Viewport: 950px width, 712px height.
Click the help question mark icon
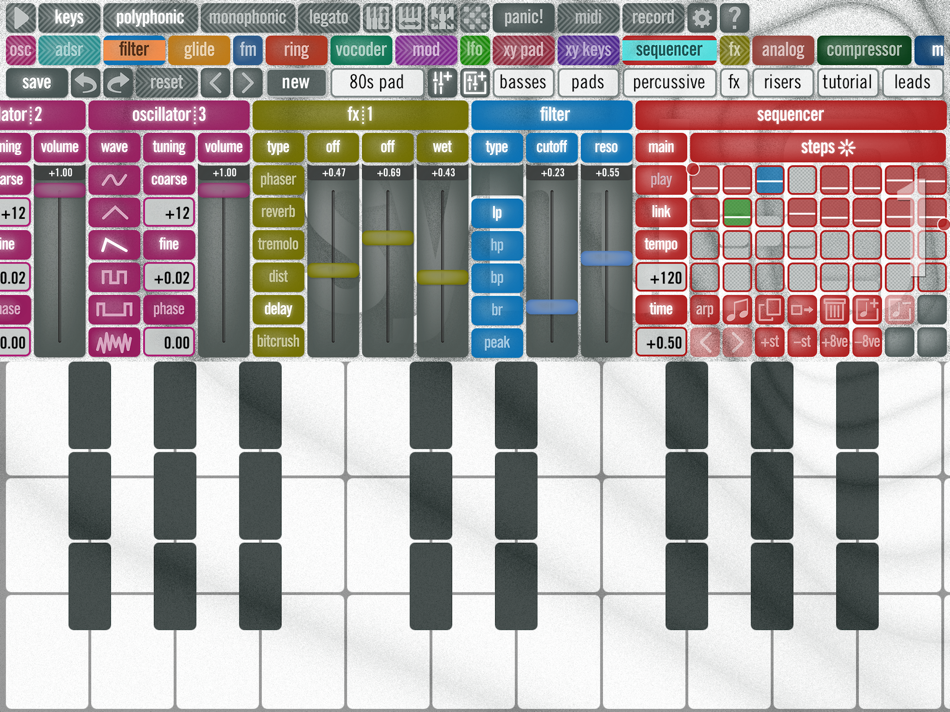[x=736, y=17]
